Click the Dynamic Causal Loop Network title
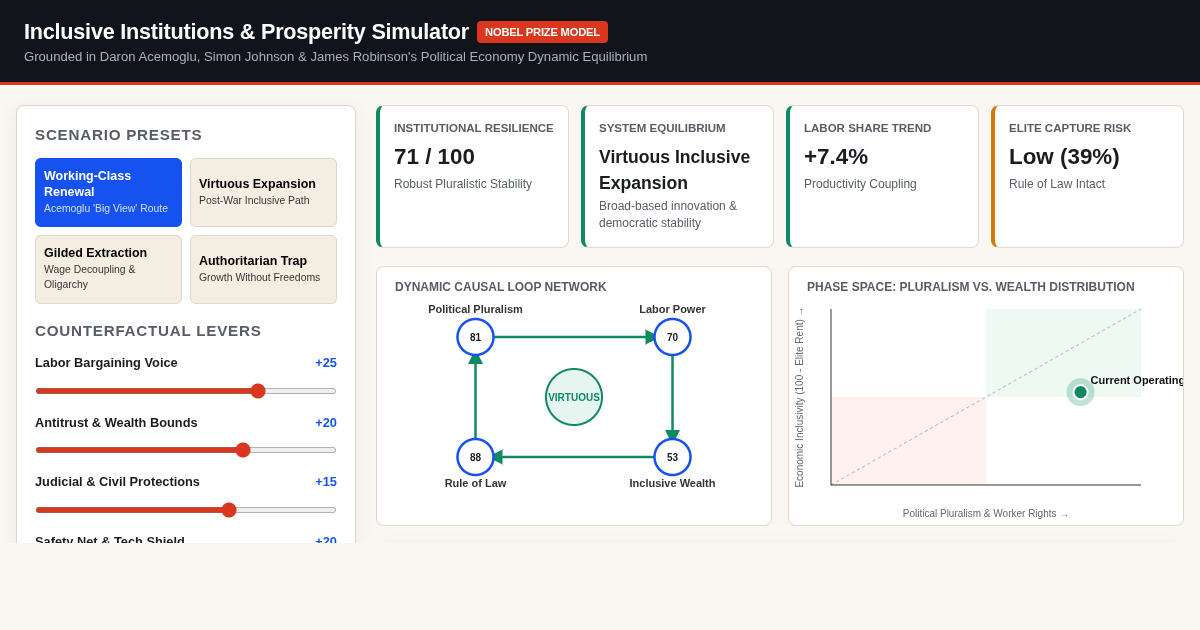Viewport: 1200px width, 630px height. pos(501,287)
